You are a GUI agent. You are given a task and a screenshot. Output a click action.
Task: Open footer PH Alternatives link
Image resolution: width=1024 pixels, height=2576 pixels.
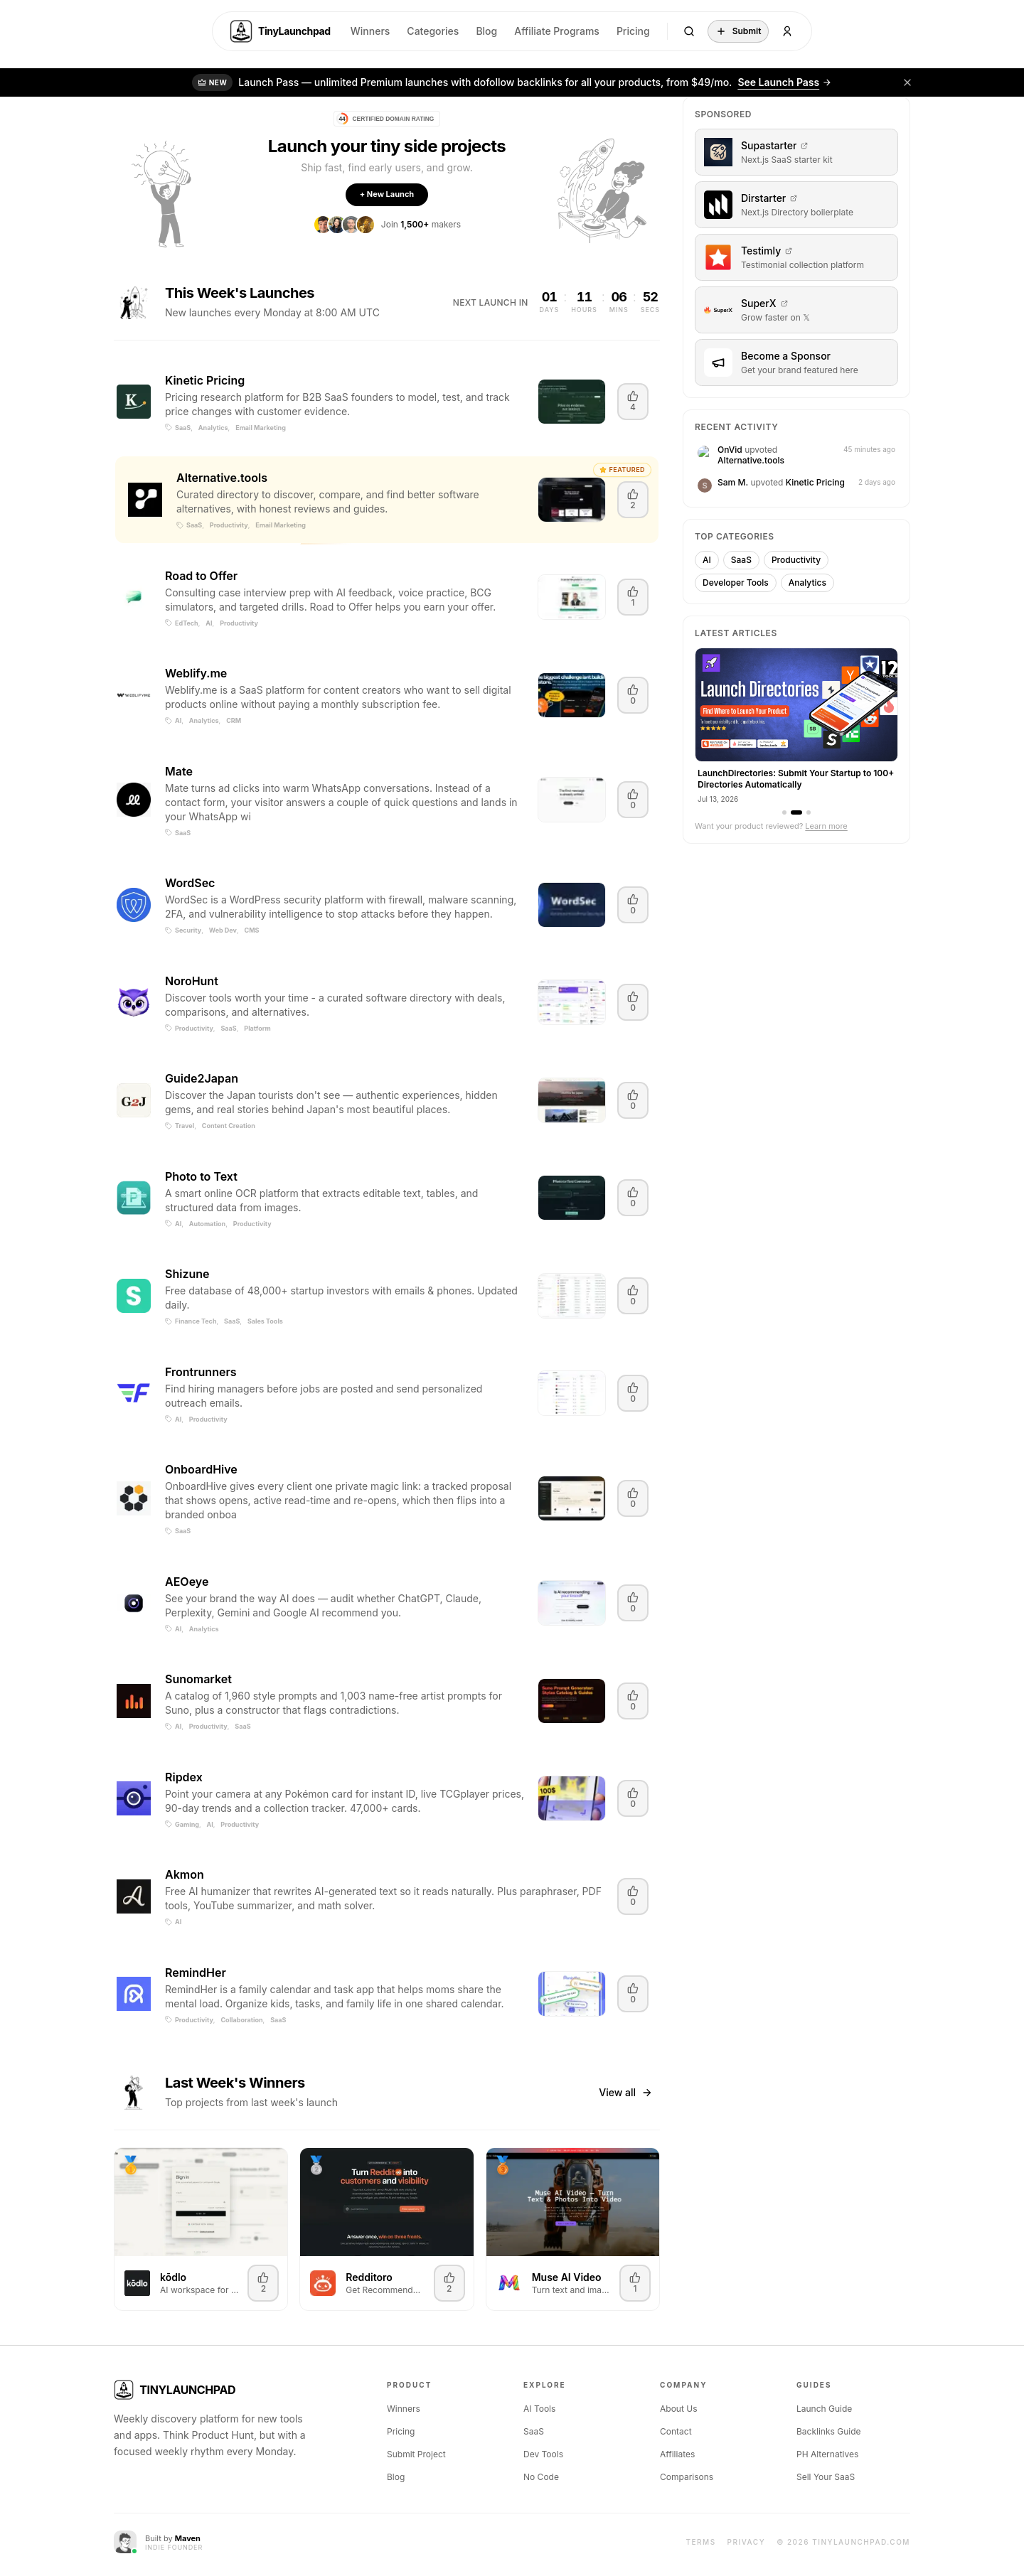pos(827,2454)
